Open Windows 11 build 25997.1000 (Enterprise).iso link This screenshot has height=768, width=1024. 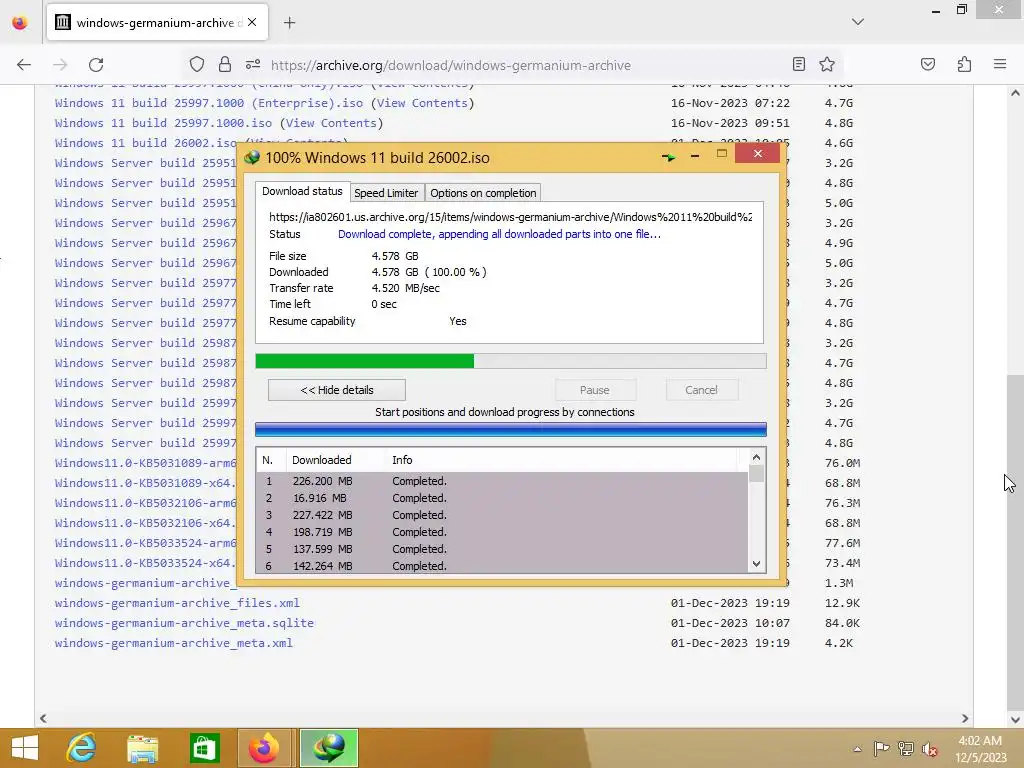click(209, 103)
